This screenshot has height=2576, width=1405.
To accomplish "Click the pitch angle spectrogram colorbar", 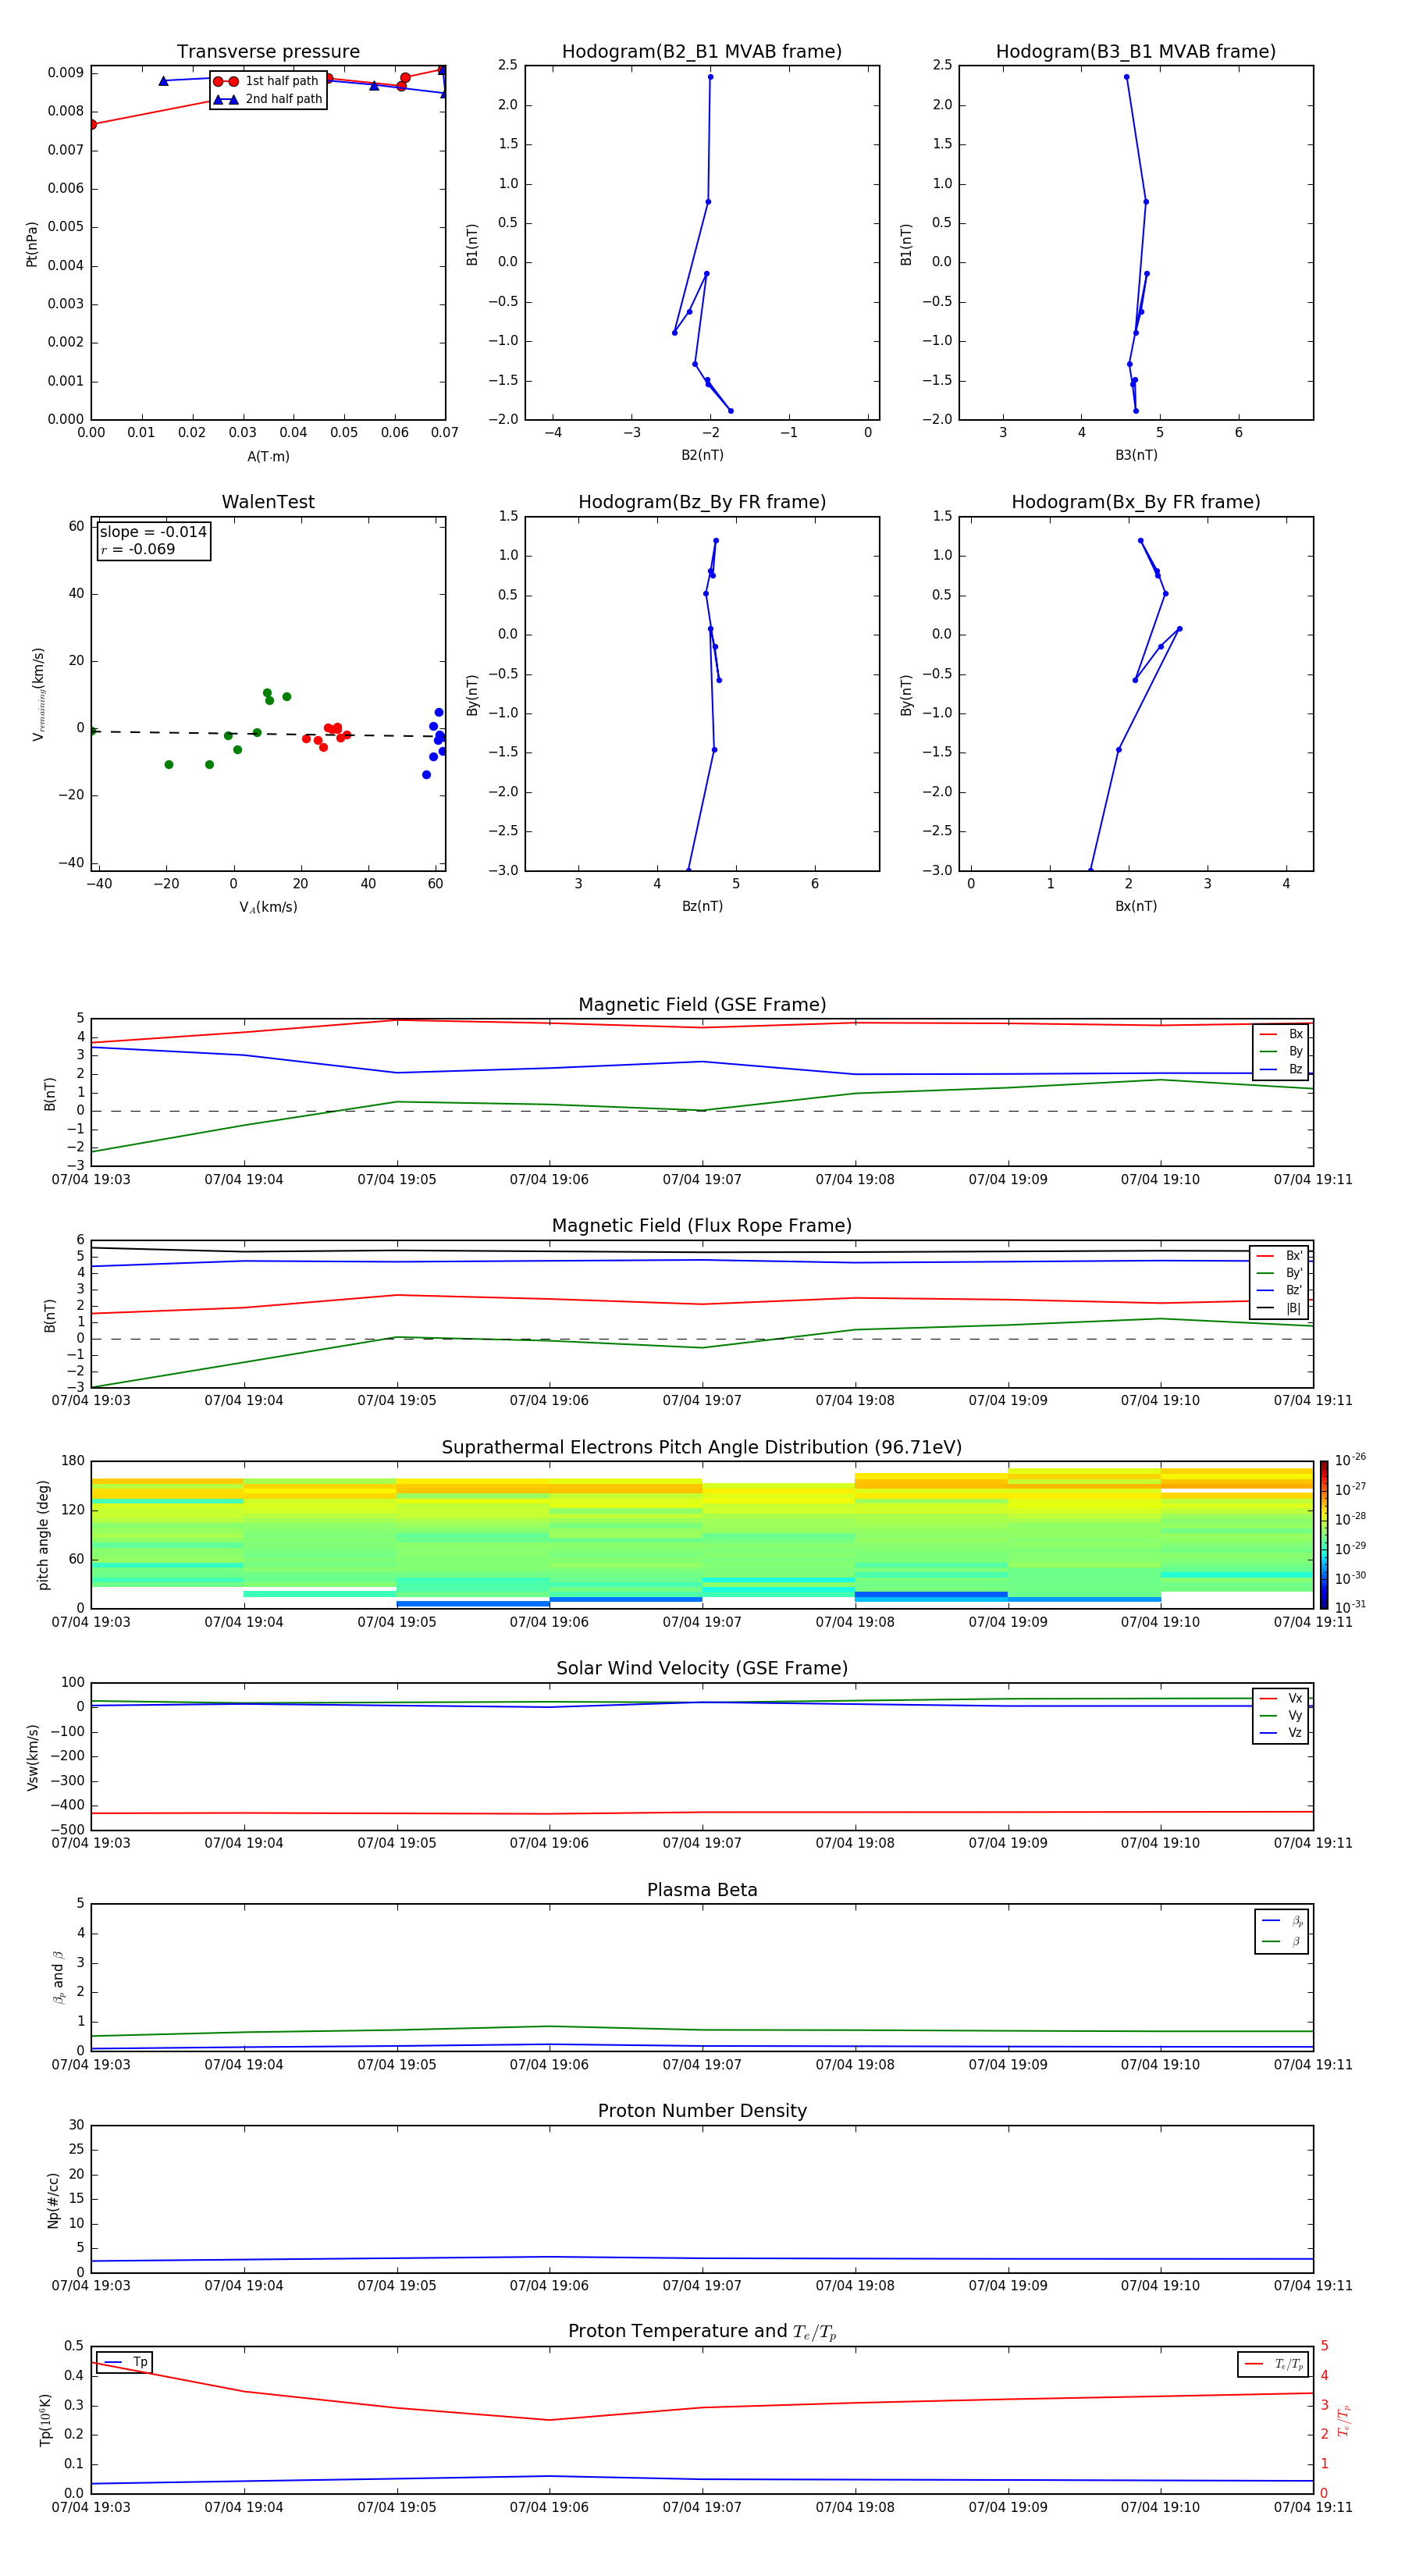I will point(1324,1535).
